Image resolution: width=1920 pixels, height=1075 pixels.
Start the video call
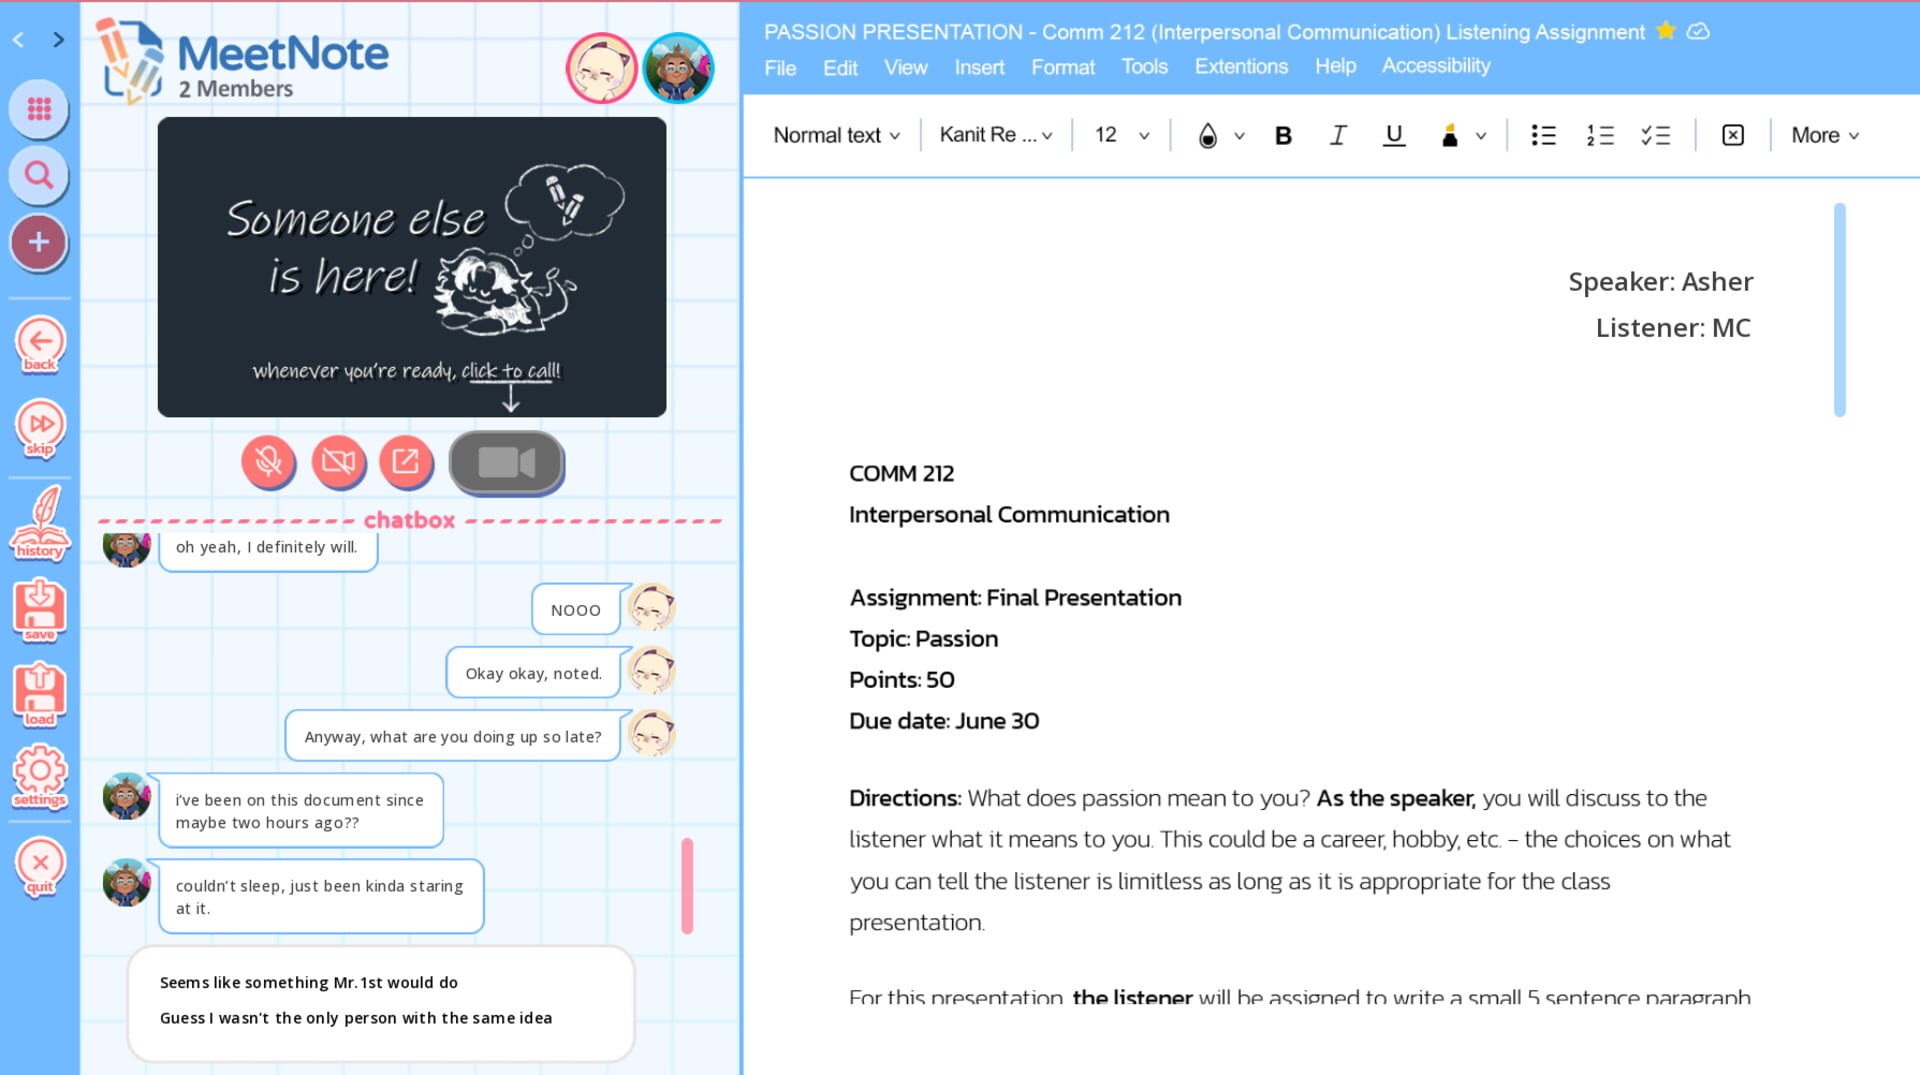(x=507, y=461)
